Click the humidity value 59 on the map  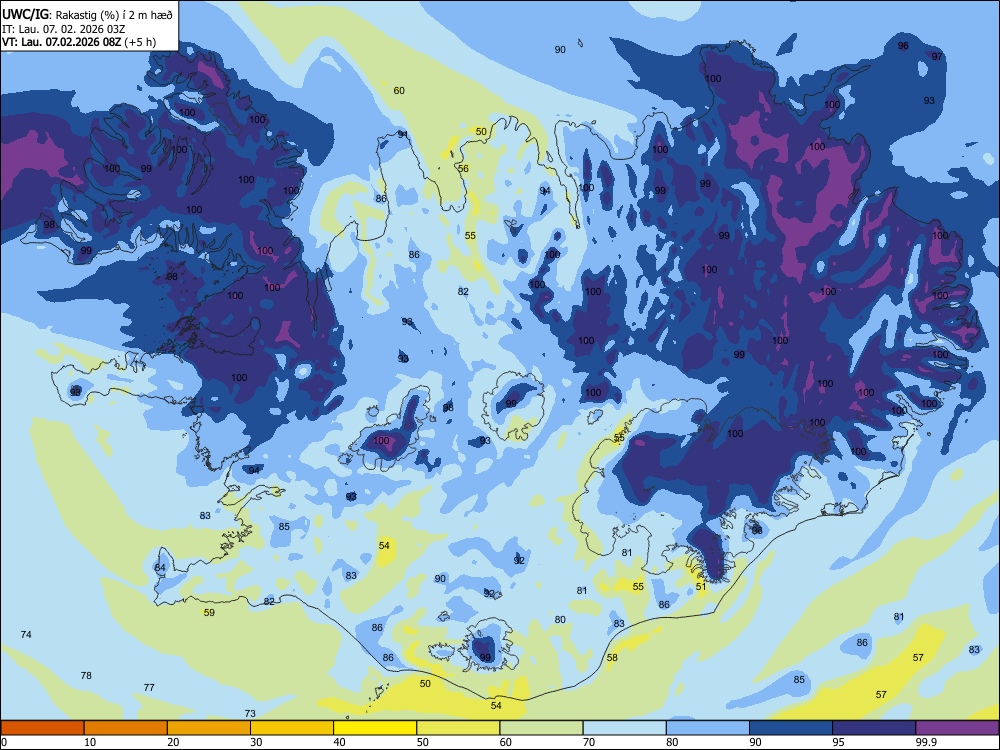[x=209, y=612]
